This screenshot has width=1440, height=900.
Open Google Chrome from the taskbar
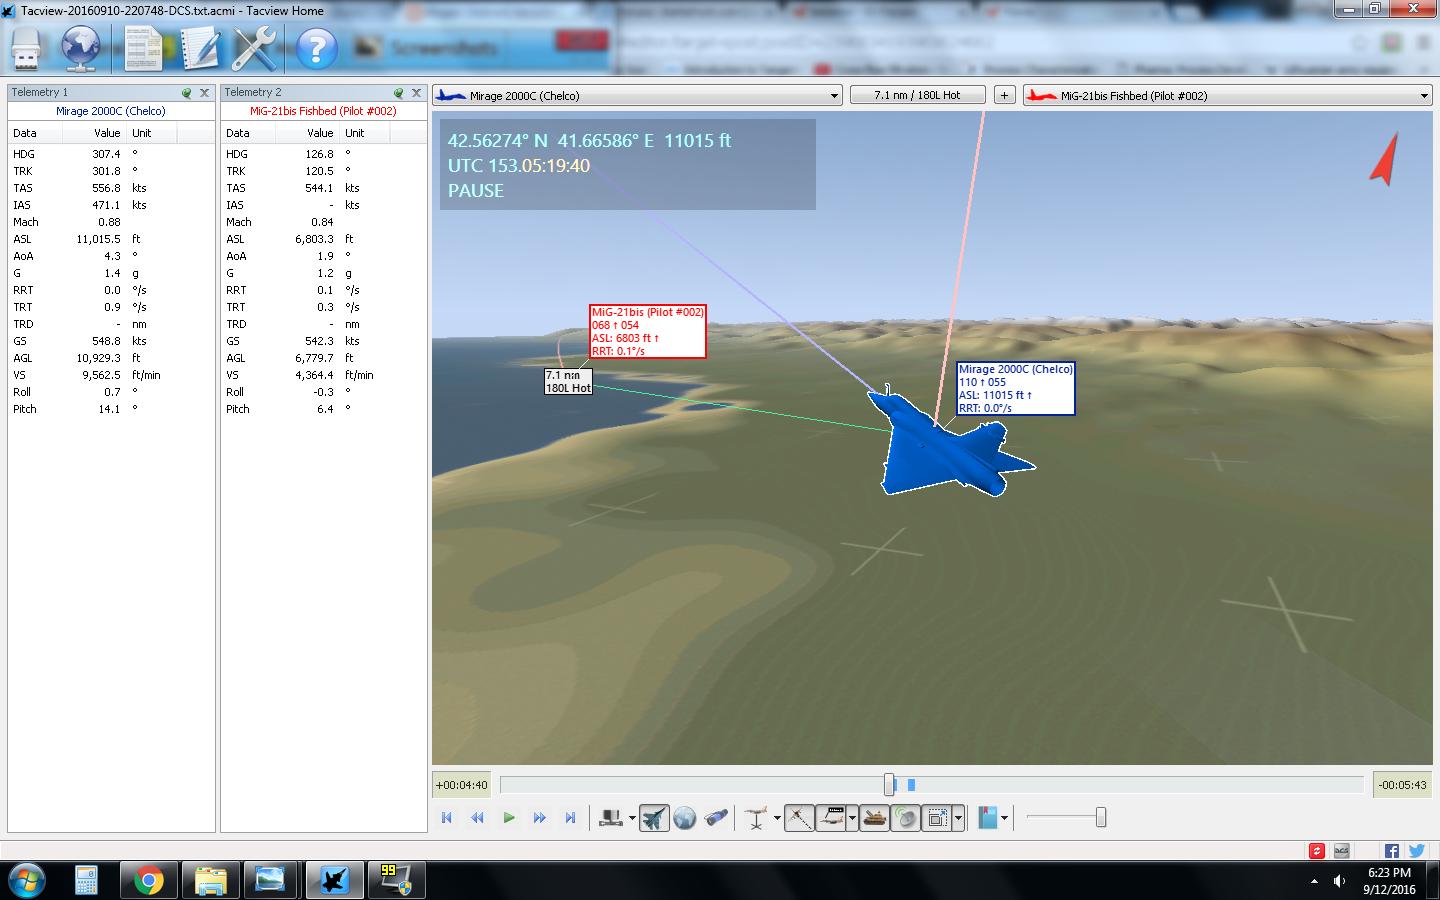(x=148, y=880)
